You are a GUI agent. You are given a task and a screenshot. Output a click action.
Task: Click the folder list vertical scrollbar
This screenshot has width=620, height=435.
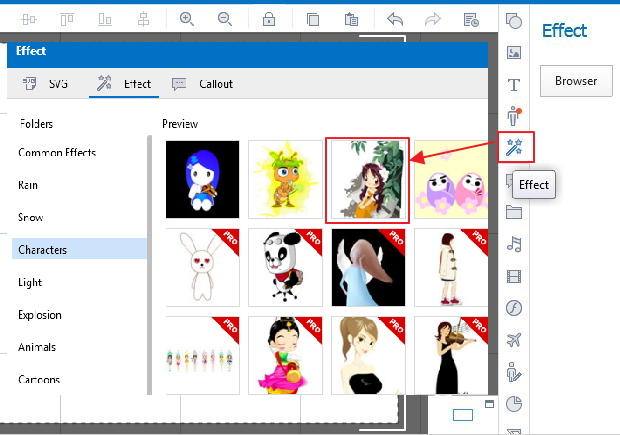[x=149, y=265]
